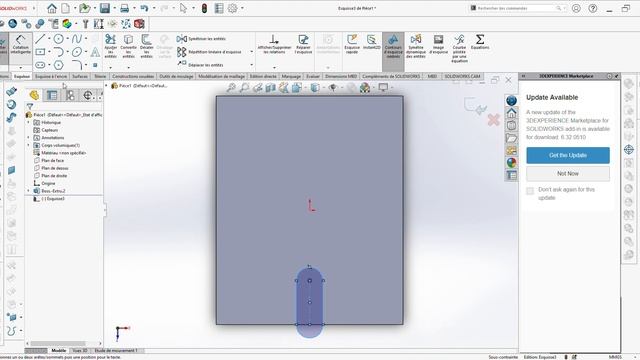Click Instant2D tool
The height and width of the screenshot is (360, 640).
(x=371, y=42)
